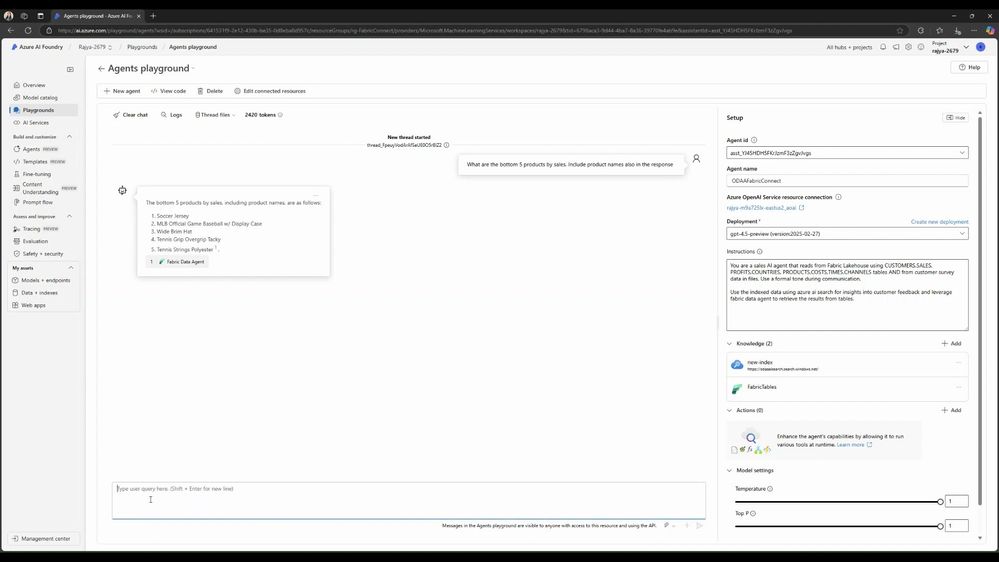The width and height of the screenshot is (999, 562).
Task: Open the Thread files dropdown
Action: tap(215, 115)
